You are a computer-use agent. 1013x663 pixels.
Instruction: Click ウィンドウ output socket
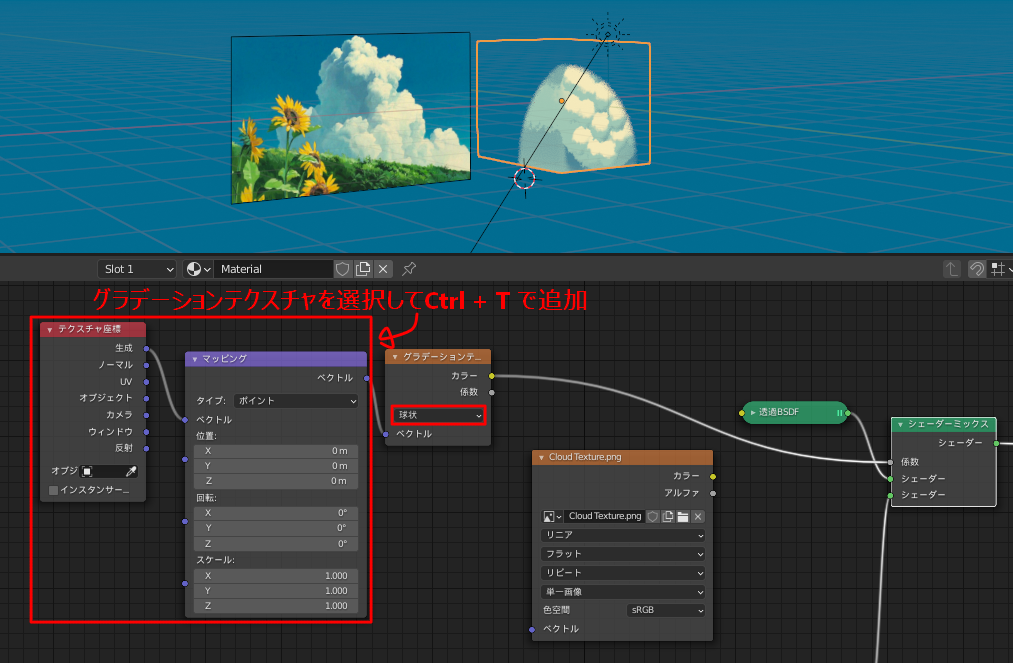coord(147,432)
